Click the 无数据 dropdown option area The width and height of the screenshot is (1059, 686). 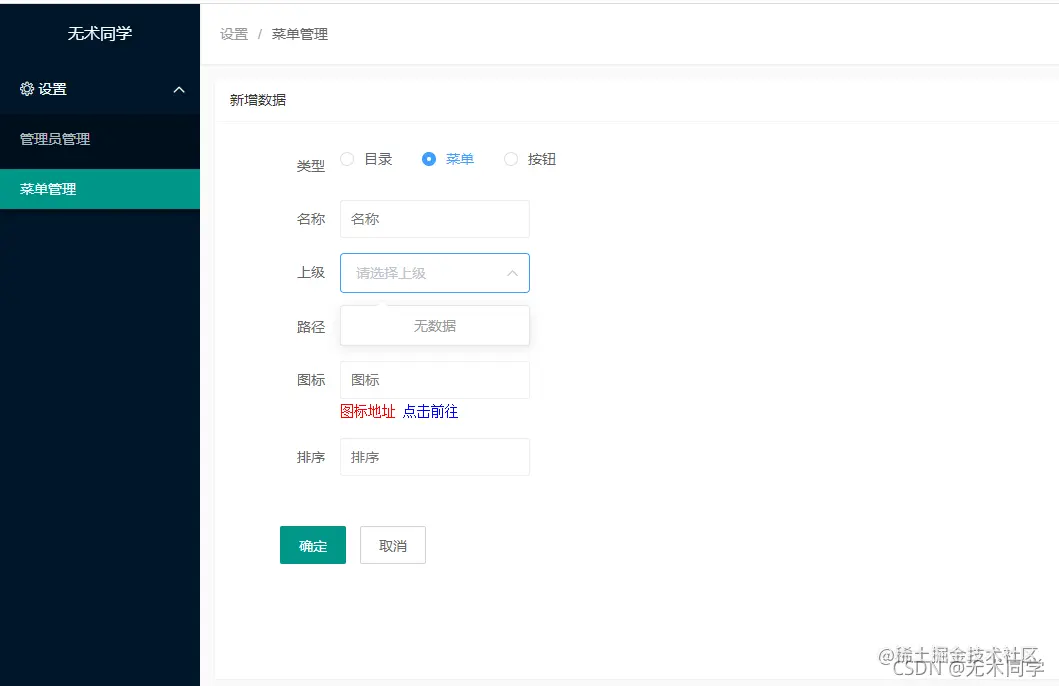434,325
